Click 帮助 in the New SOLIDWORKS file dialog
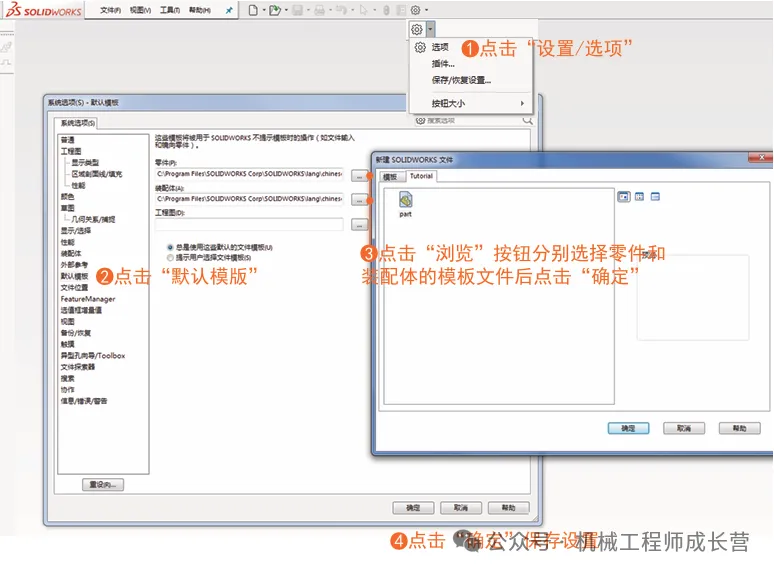This screenshot has width=774, height=572. [x=739, y=428]
